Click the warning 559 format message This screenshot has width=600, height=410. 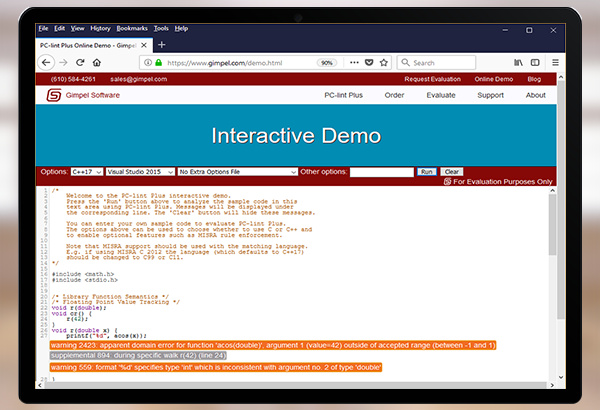tap(216, 368)
